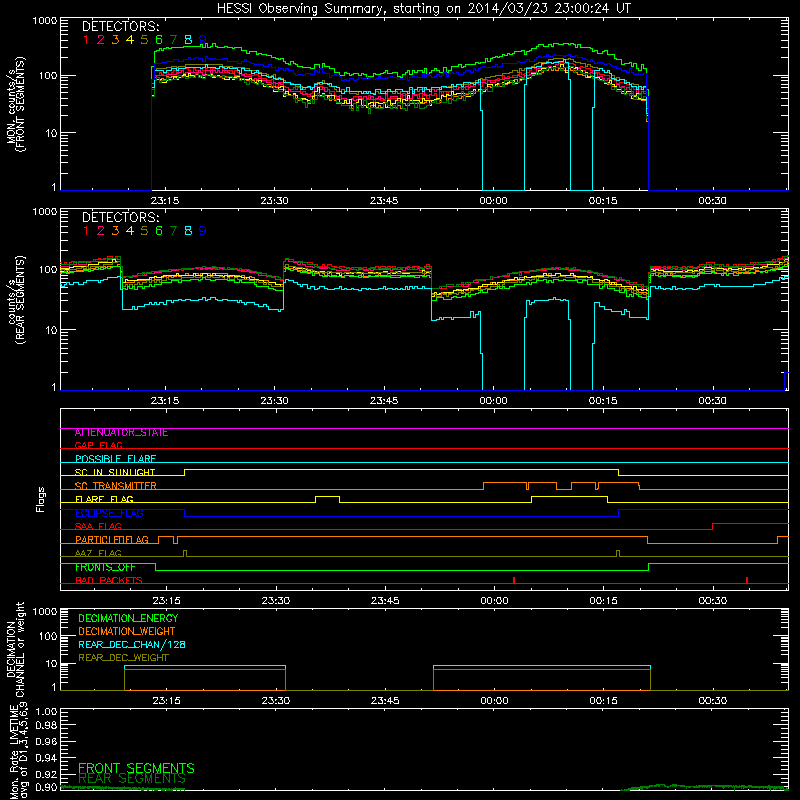800x800 pixels.
Task: Click 23:30 tick under decimation plot
Action: tap(276, 701)
